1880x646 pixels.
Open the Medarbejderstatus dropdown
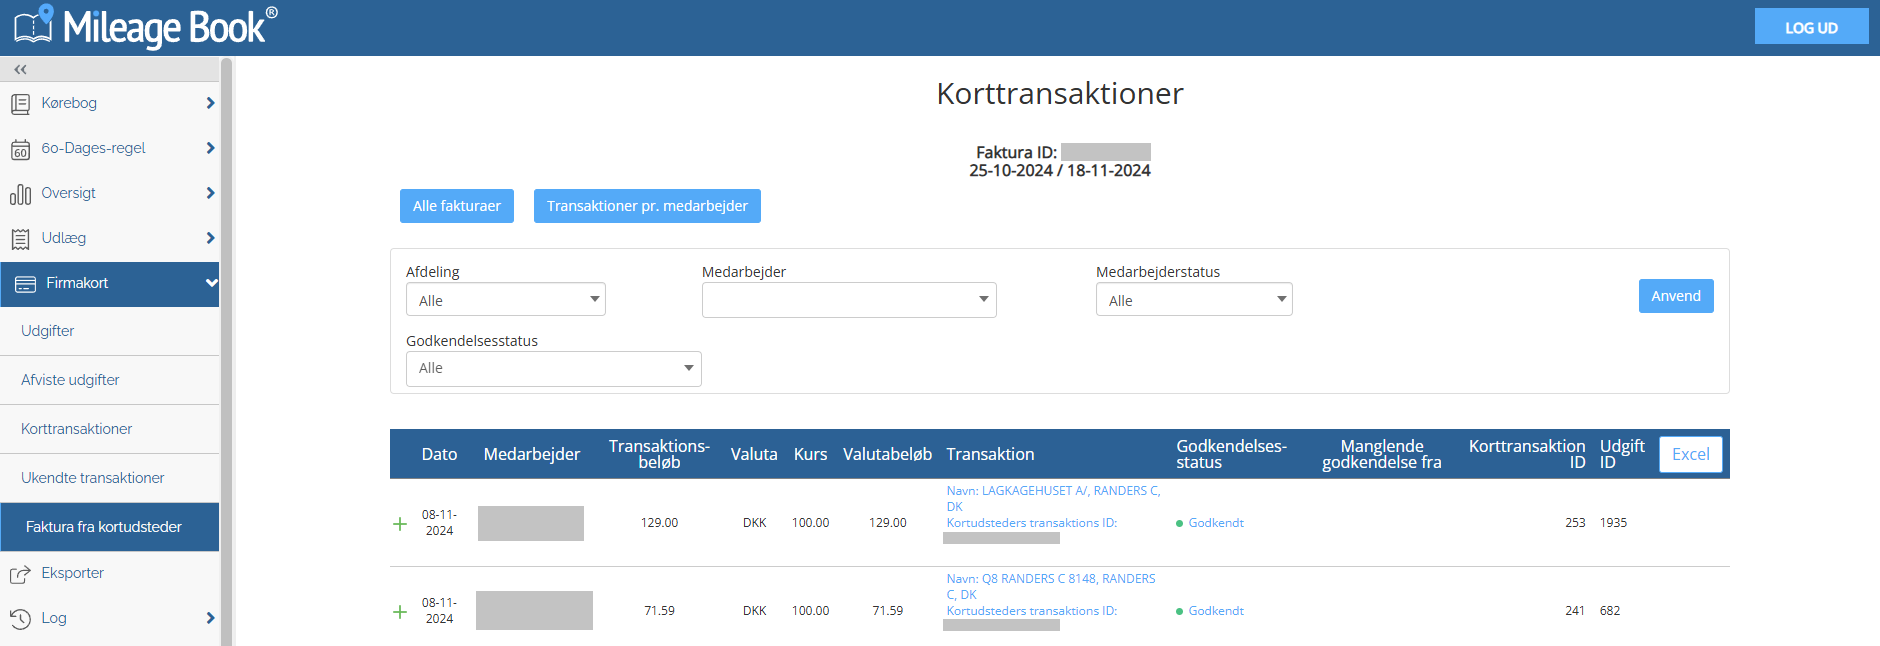pos(1194,300)
